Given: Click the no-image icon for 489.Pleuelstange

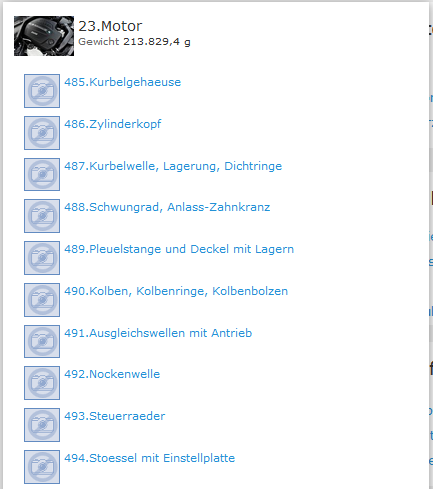Looking at the screenshot, I should (42, 258).
